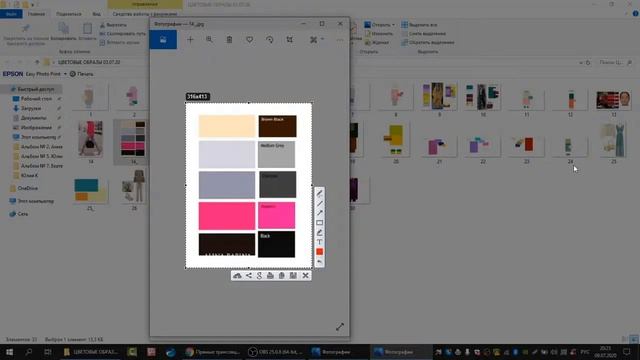Open the red Lightshot color picker

[320, 252]
